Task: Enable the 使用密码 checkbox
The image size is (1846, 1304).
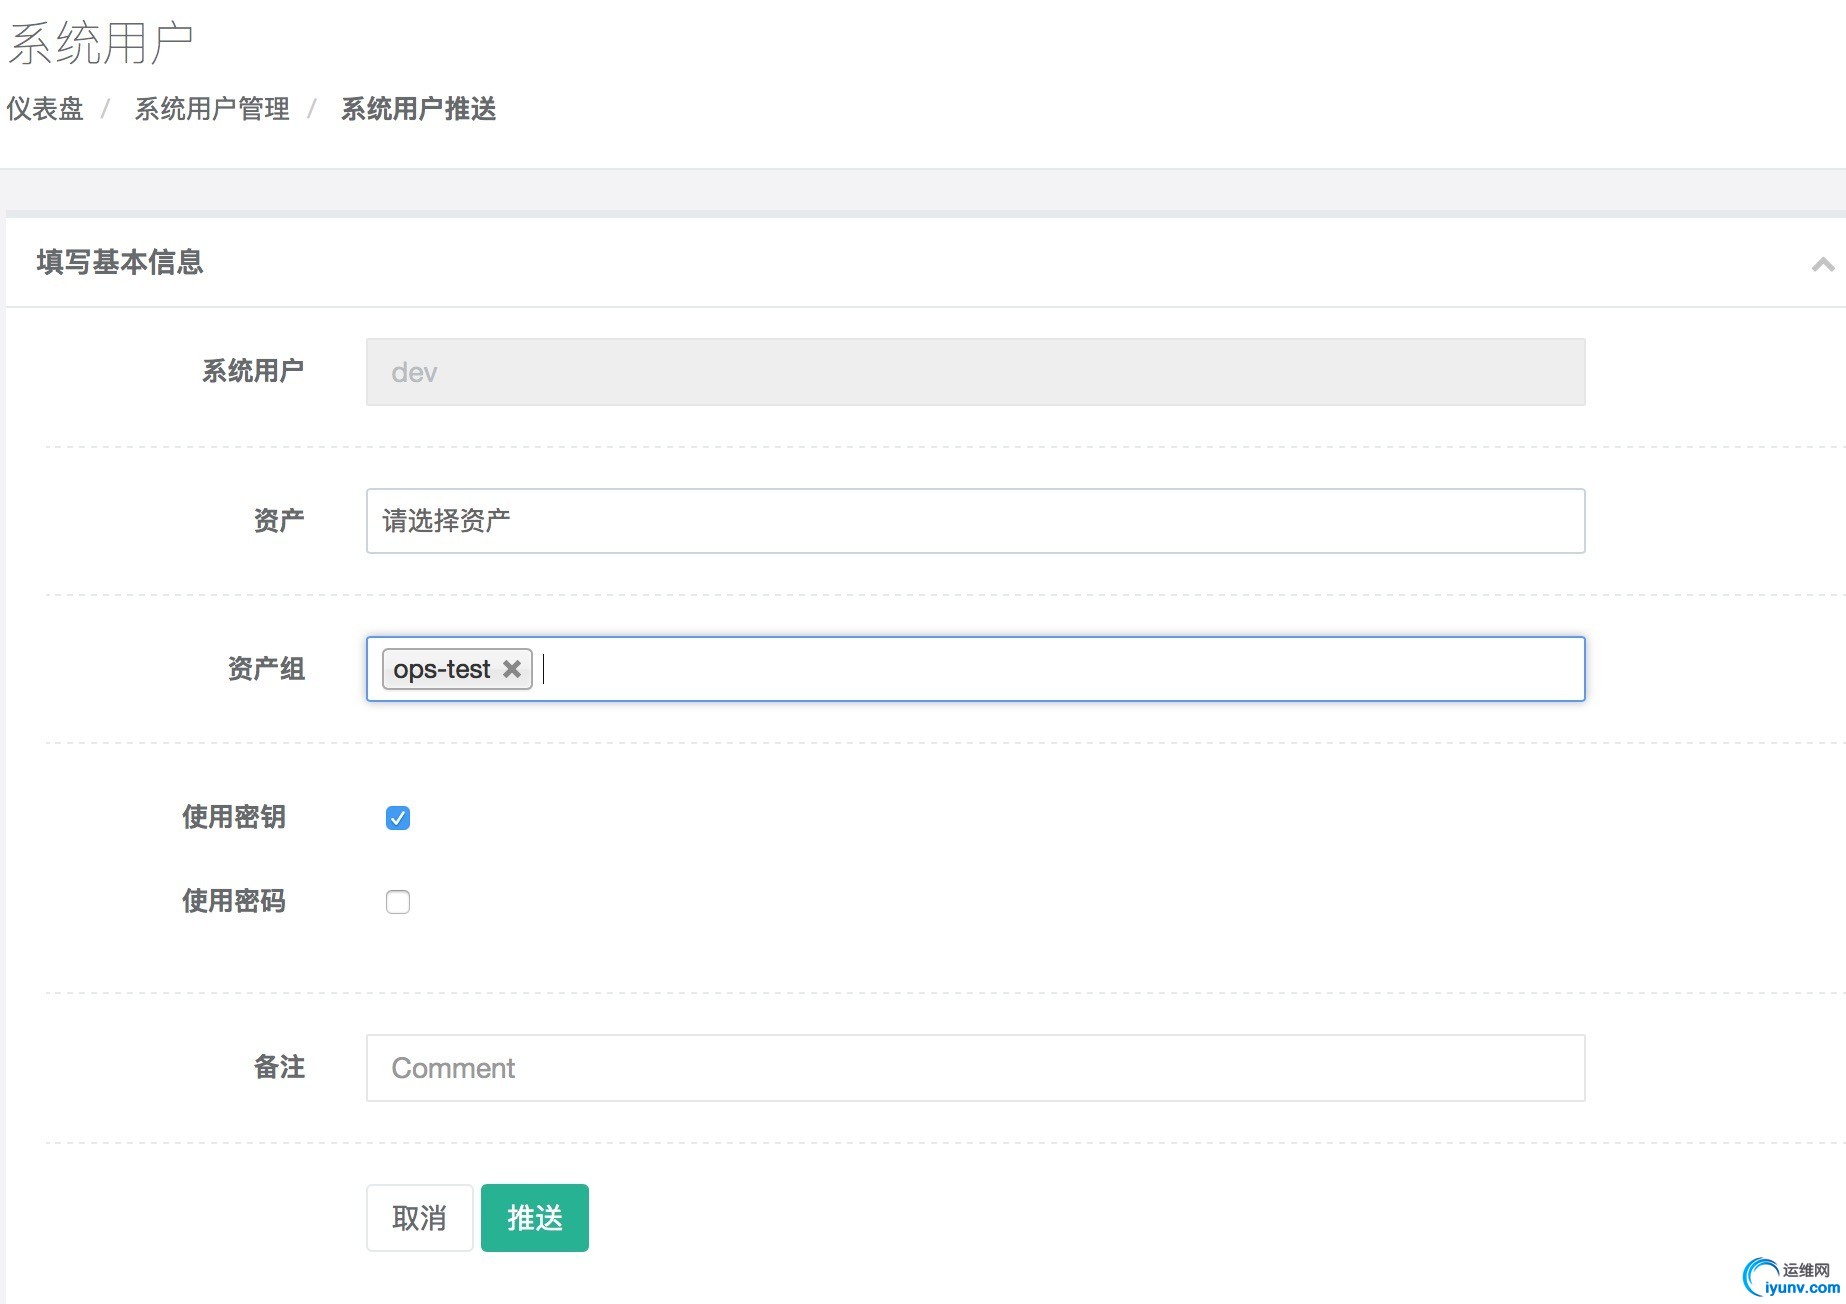Action: (398, 902)
